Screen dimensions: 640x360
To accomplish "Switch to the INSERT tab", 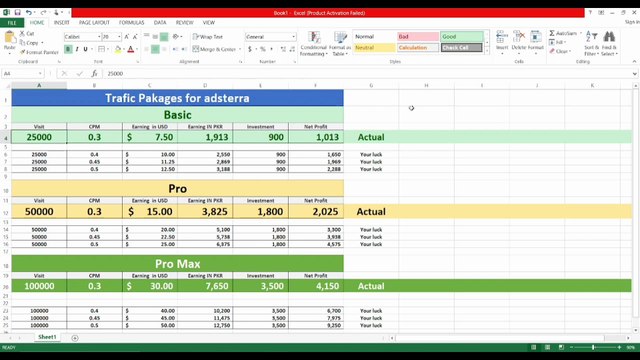I will pos(62,23).
